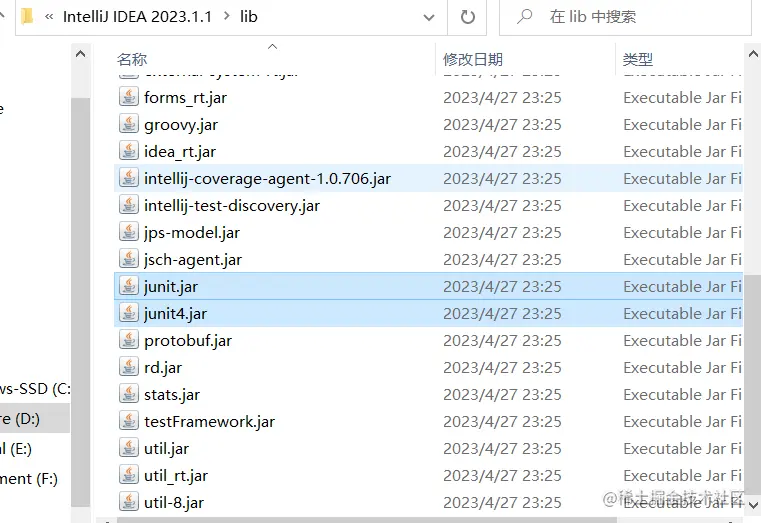
Task: Click the modified date of idea_rt.jar
Action: pyautogui.click(x=502, y=152)
